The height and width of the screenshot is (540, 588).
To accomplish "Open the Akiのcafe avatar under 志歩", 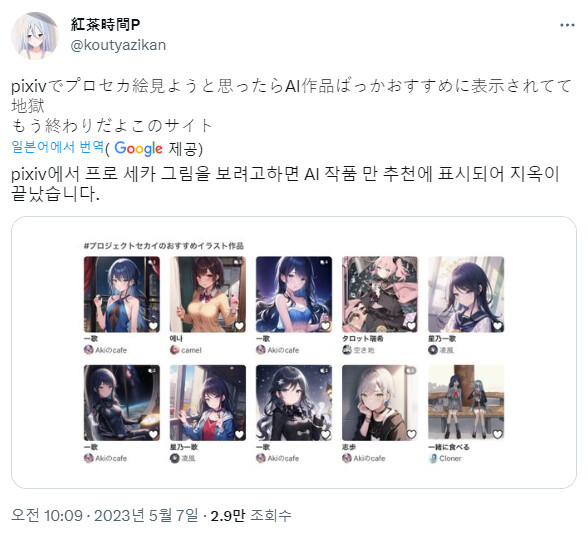I will tap(347, 458).
